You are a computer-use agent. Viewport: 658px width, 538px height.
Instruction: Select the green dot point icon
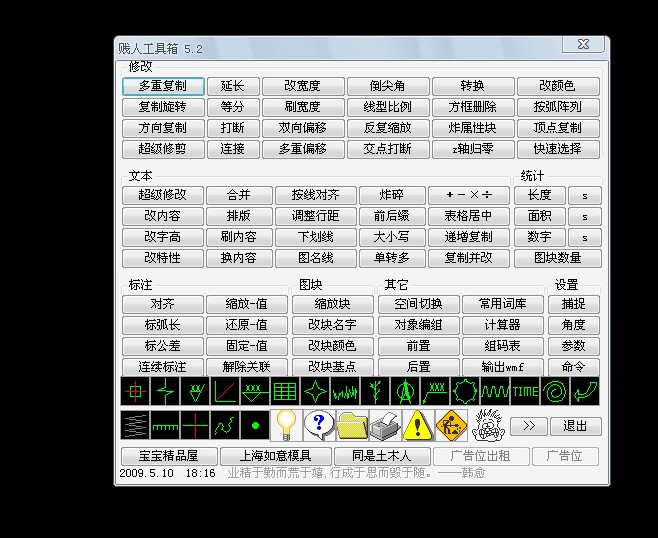255,425
